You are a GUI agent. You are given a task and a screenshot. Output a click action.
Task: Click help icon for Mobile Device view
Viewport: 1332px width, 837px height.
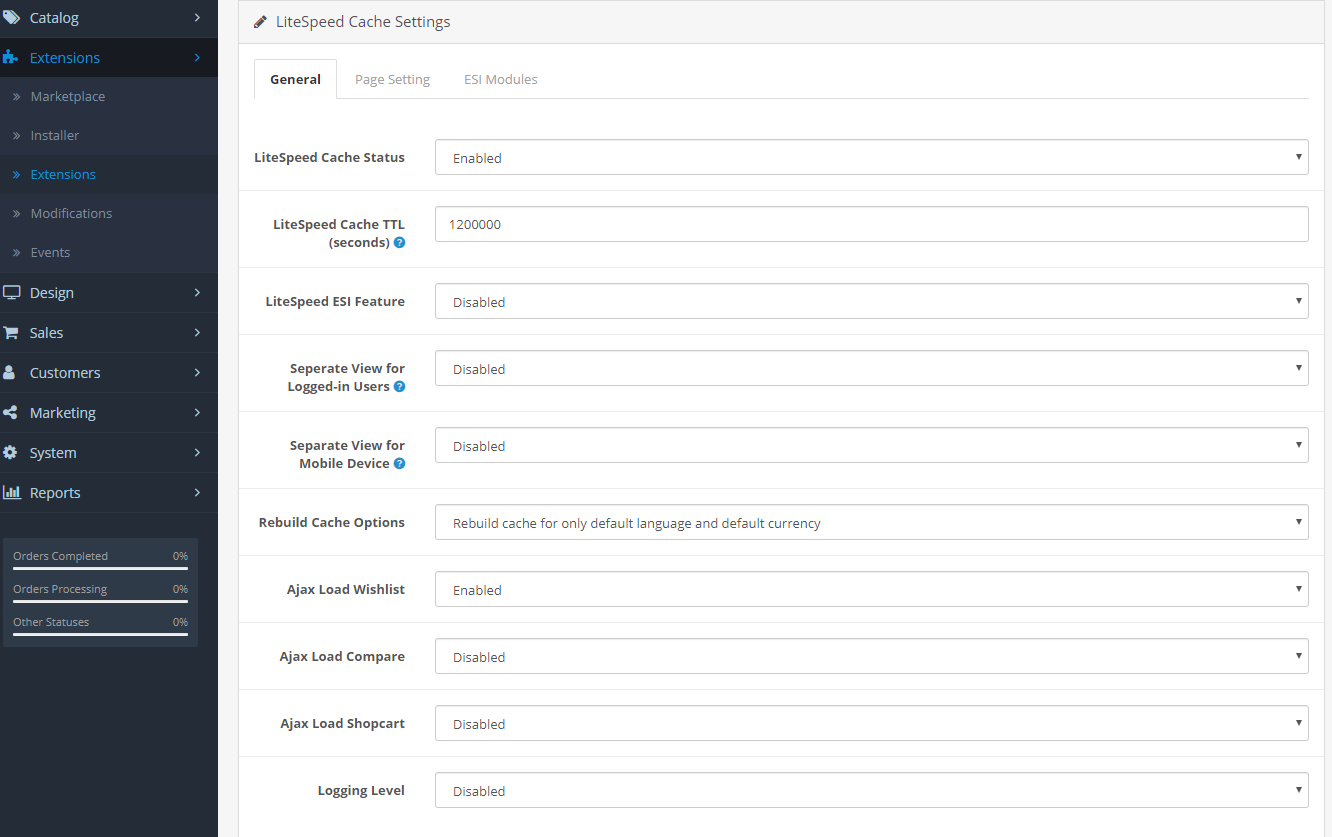pyautogui.click(x=399, y=464)
